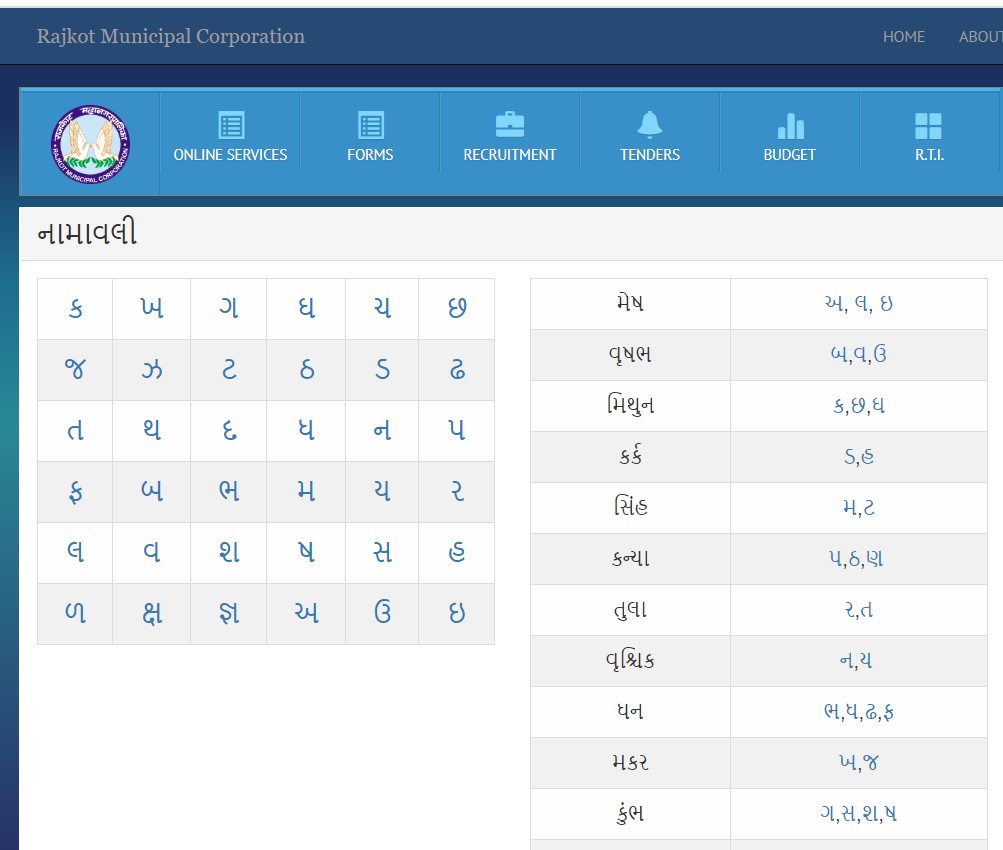The height and width of the screenshot is (850, 1003).
Task: Choose letter ન in alphabet grid
Action: pos(383,430)
